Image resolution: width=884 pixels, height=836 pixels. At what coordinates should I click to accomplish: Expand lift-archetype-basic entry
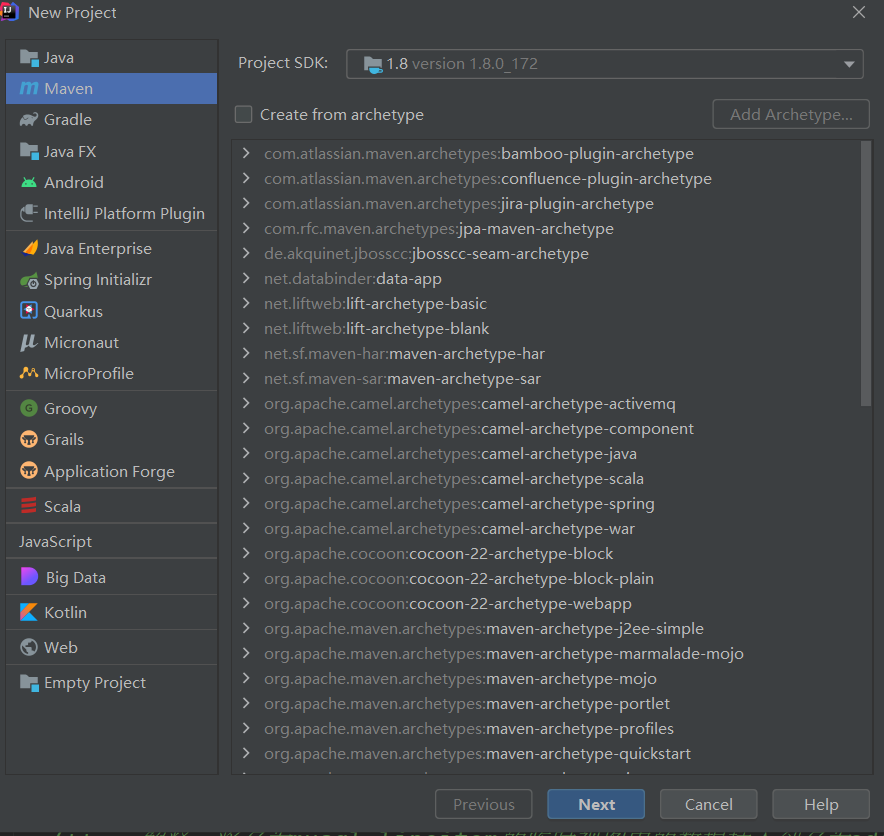pyautogui.click(x=246, y=303)
